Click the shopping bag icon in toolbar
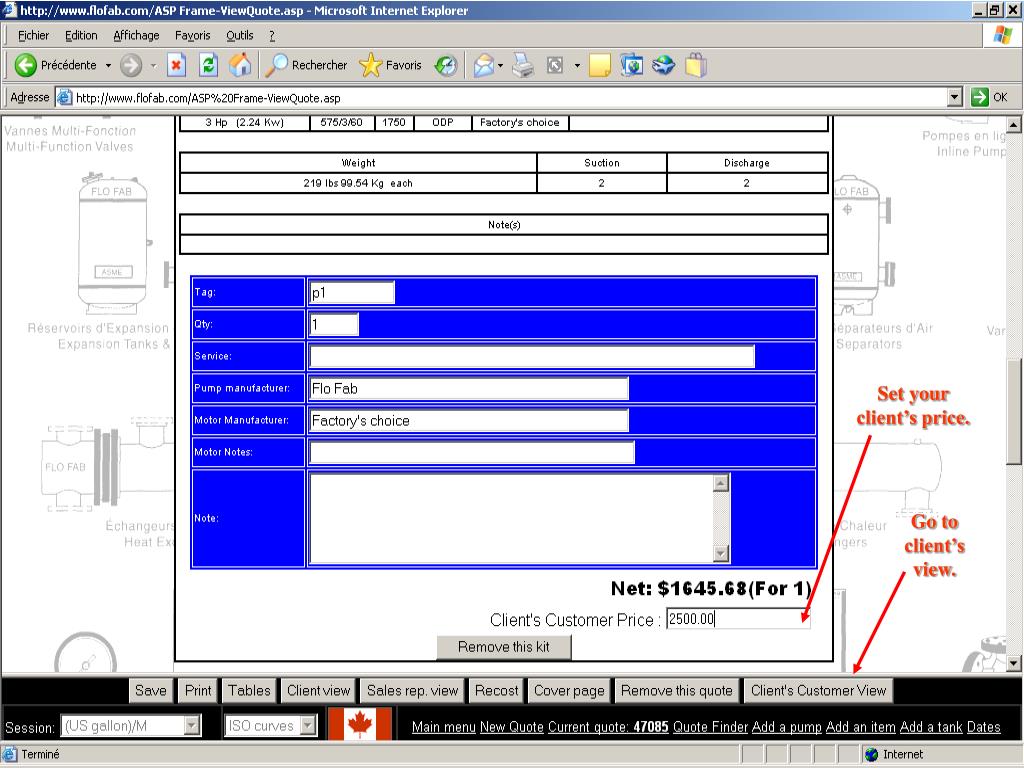Screen dimensions: 1024x768 click(696, 65)
